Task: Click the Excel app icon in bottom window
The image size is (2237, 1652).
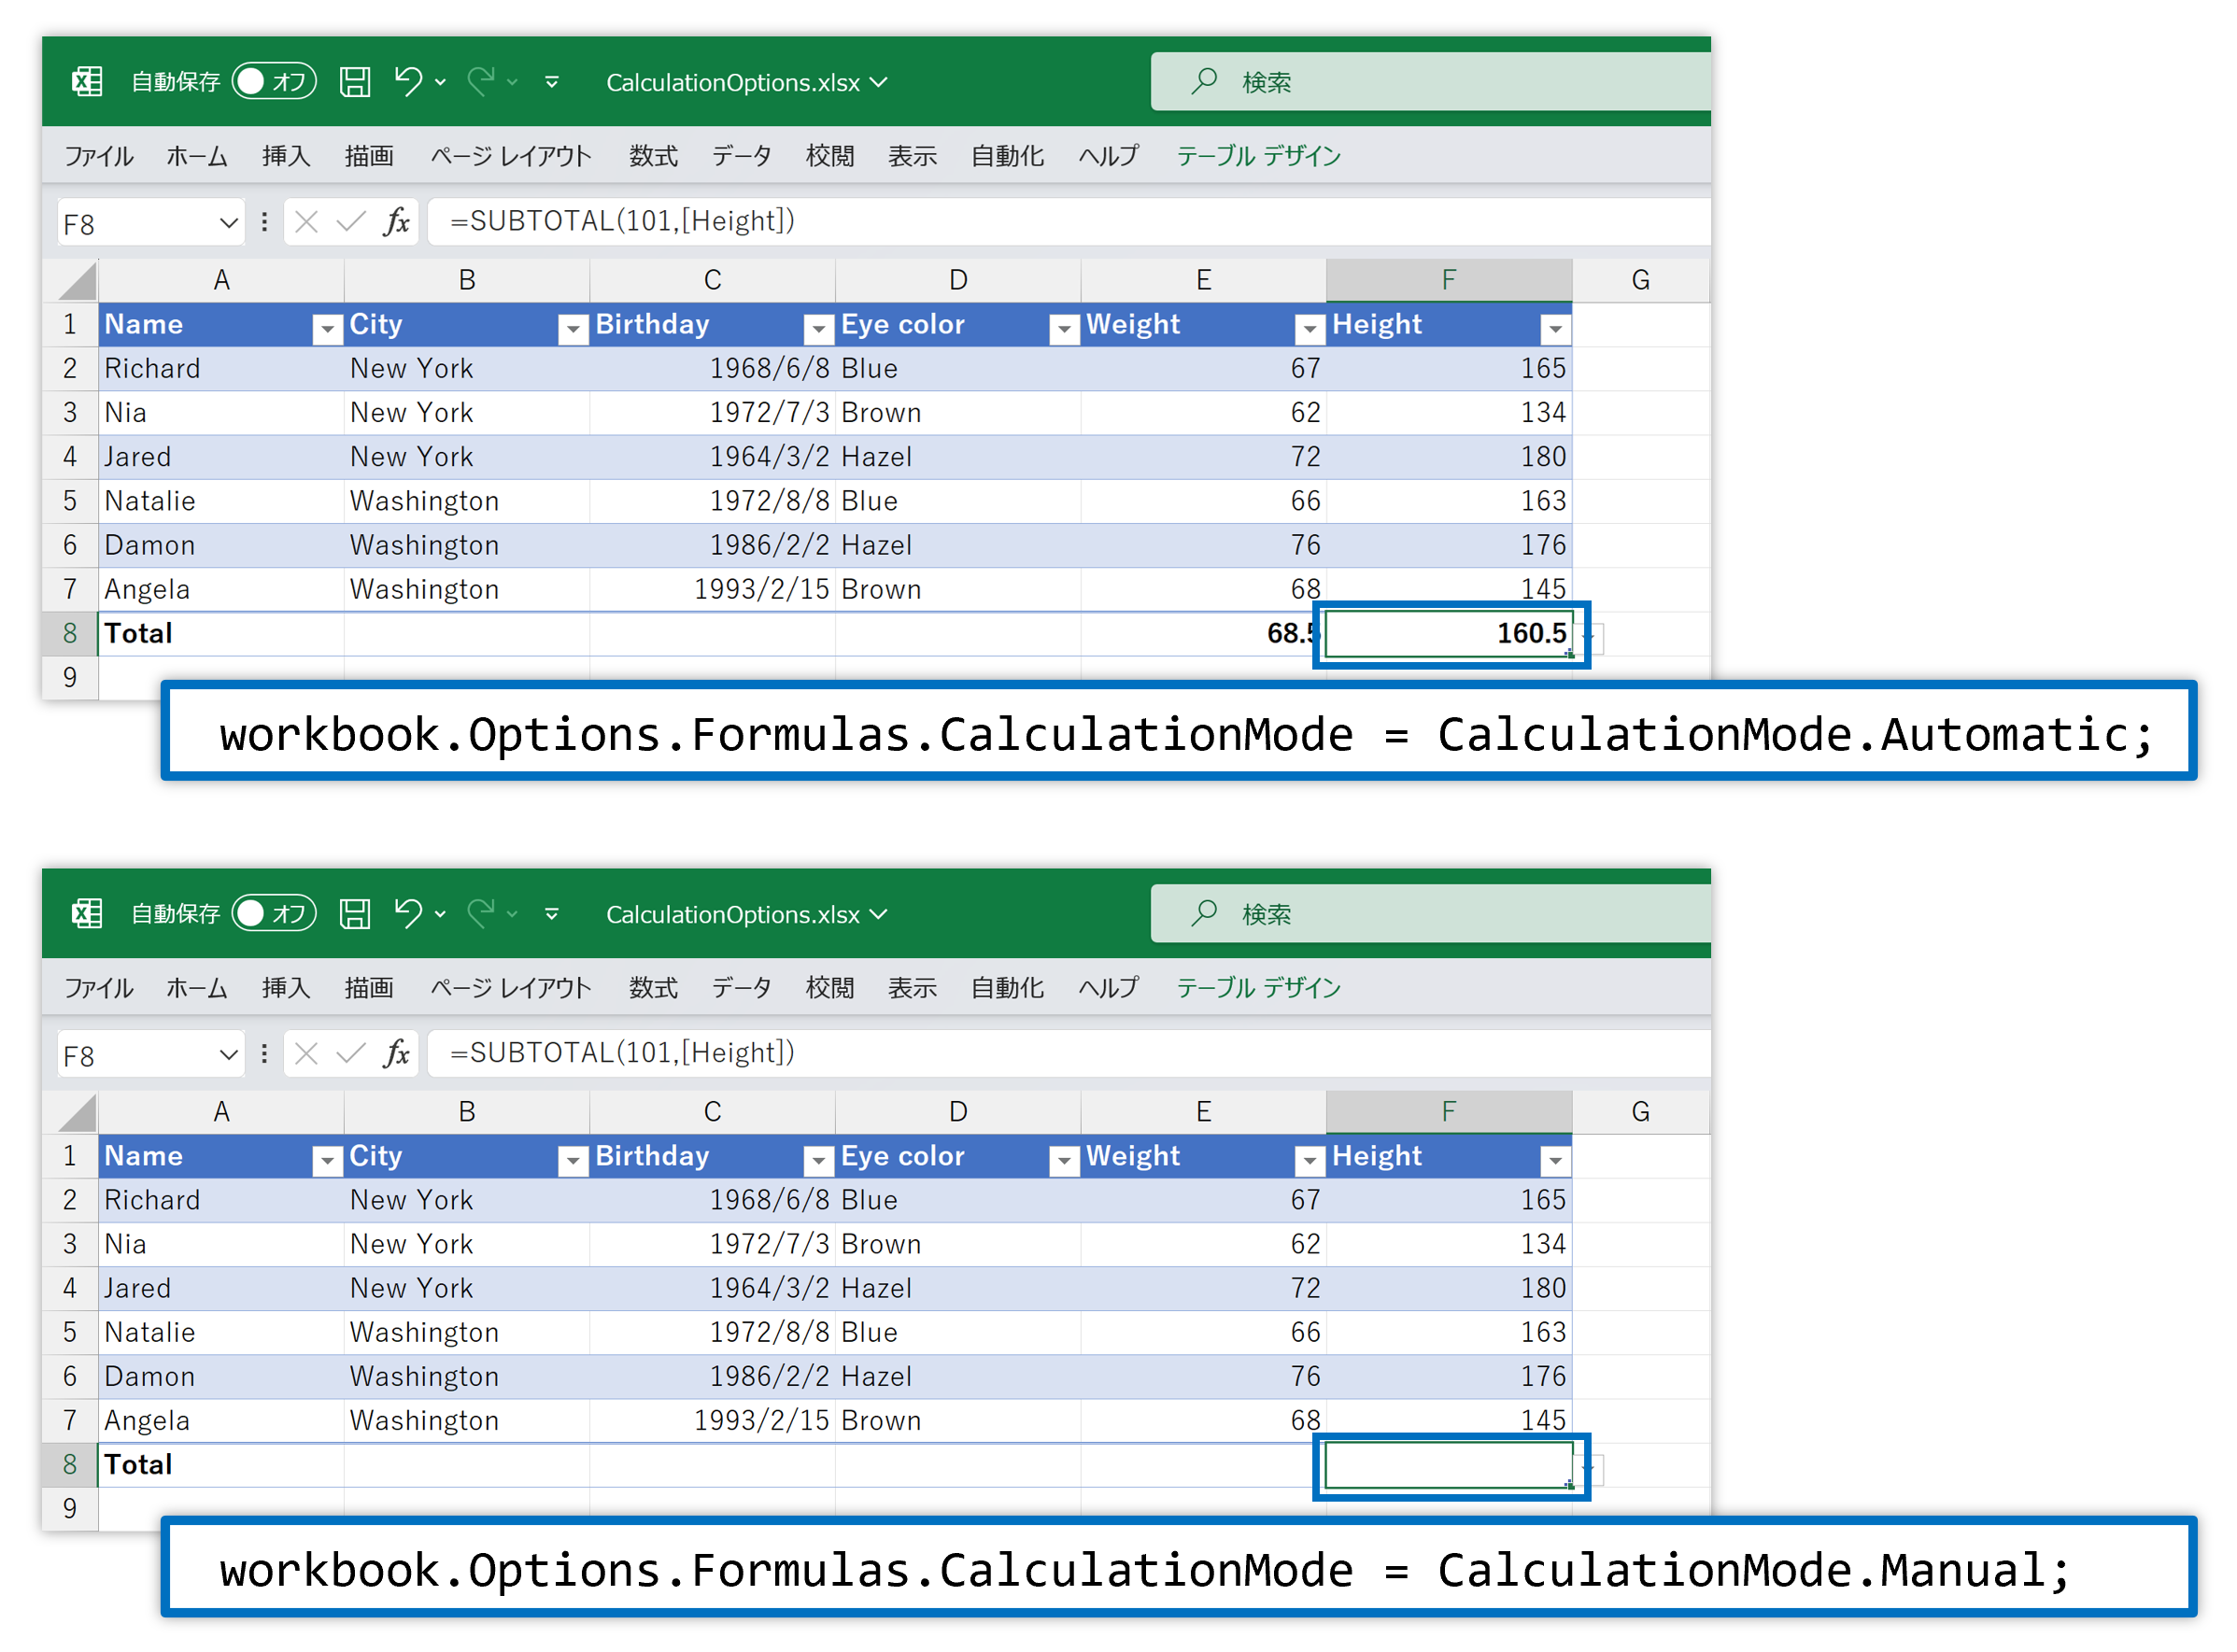Action: click(87, 913)
